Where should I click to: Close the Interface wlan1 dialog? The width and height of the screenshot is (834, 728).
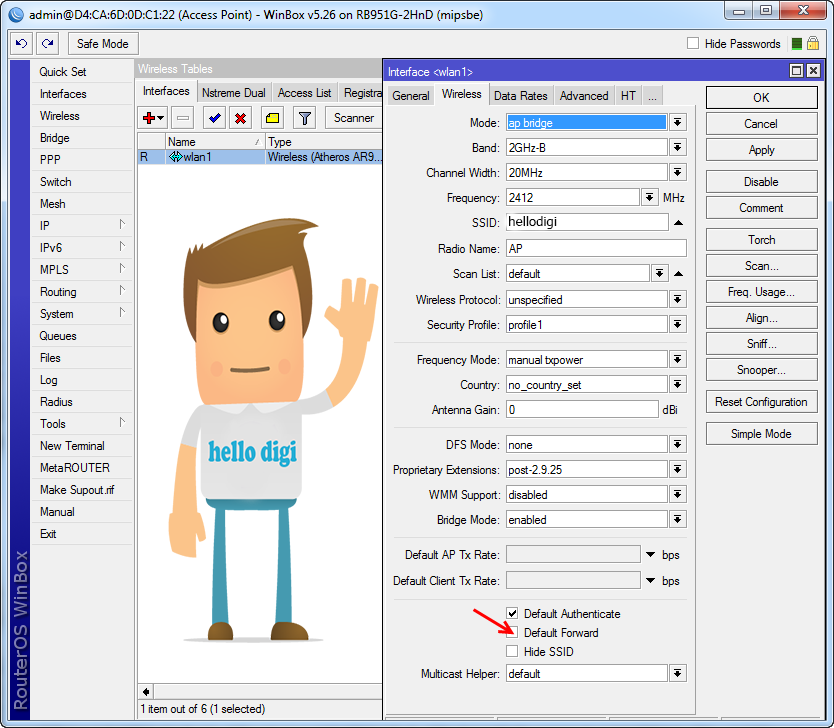pos(813,71)
